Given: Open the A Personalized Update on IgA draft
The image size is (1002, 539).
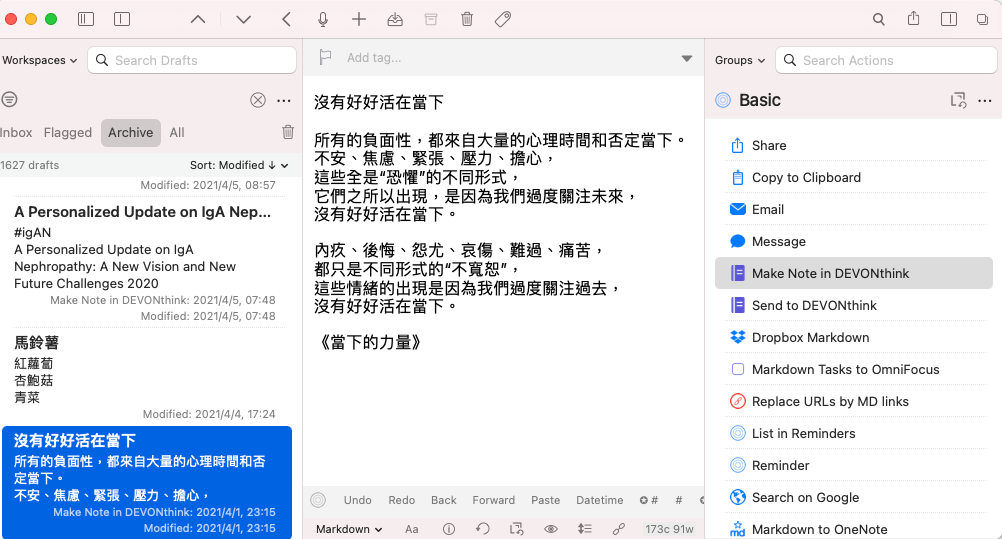Looking at the screenshot, I should click(x=146, y=261).
